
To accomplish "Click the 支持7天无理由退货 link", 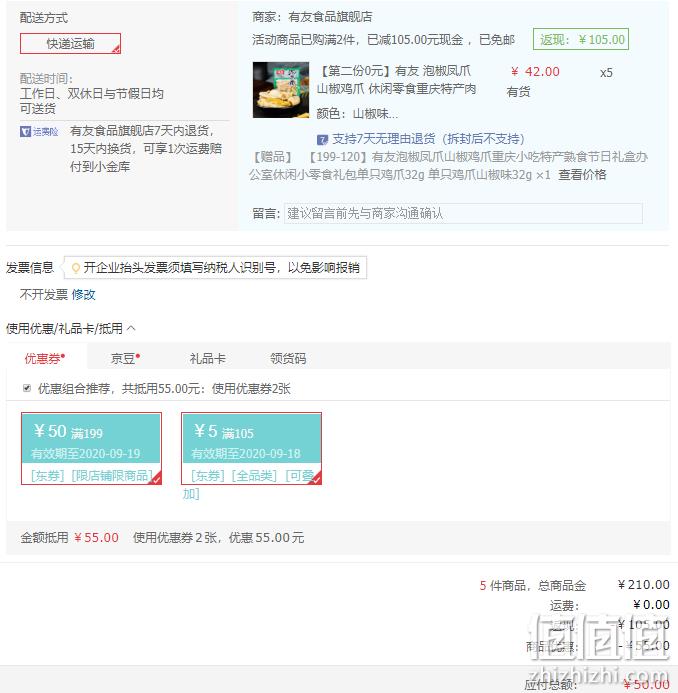I will (428, 139).
